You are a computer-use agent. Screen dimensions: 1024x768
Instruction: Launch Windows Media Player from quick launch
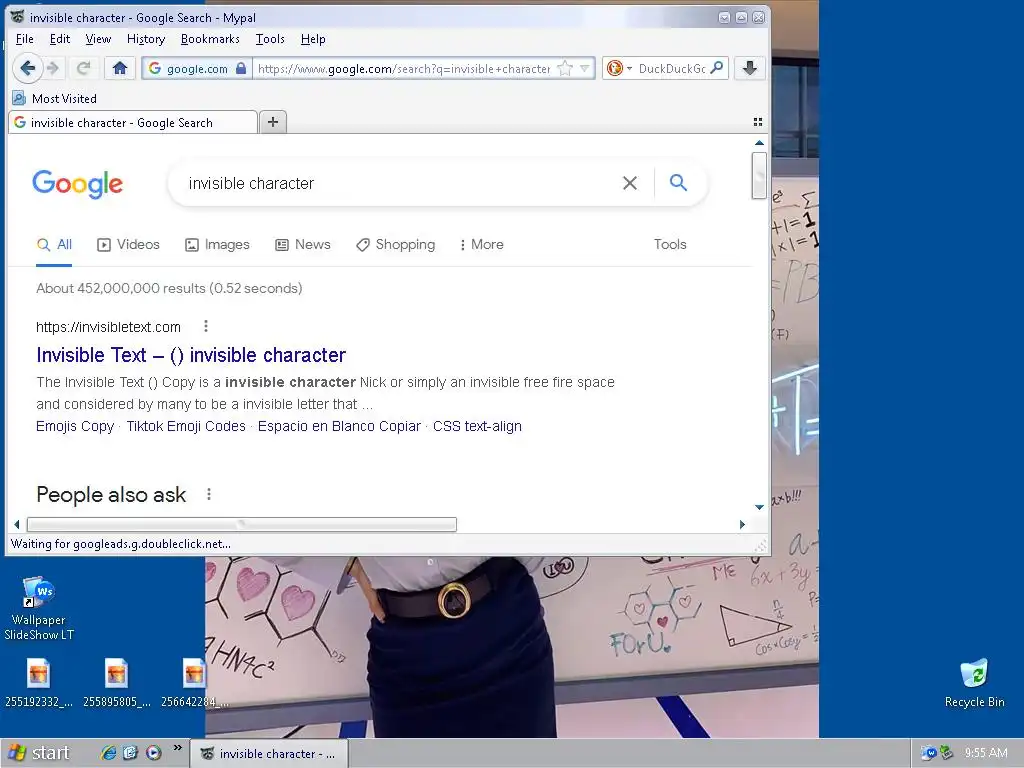coord(153,753)
